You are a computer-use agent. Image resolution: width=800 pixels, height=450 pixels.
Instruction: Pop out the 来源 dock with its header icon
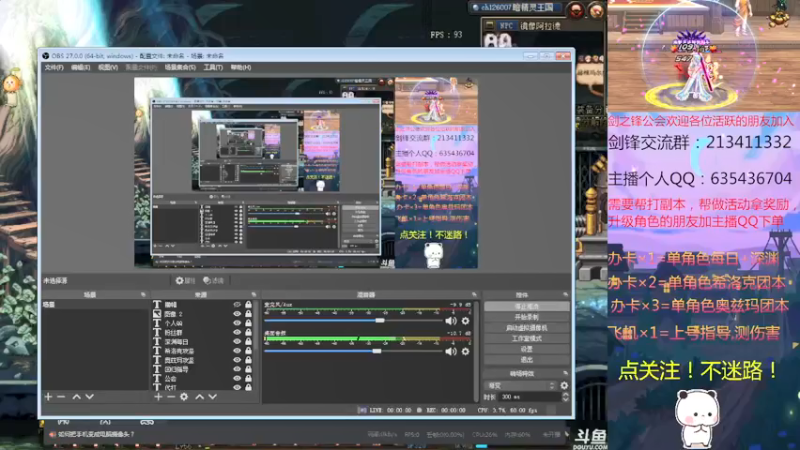pyautogui.click(x=254, y=295)
